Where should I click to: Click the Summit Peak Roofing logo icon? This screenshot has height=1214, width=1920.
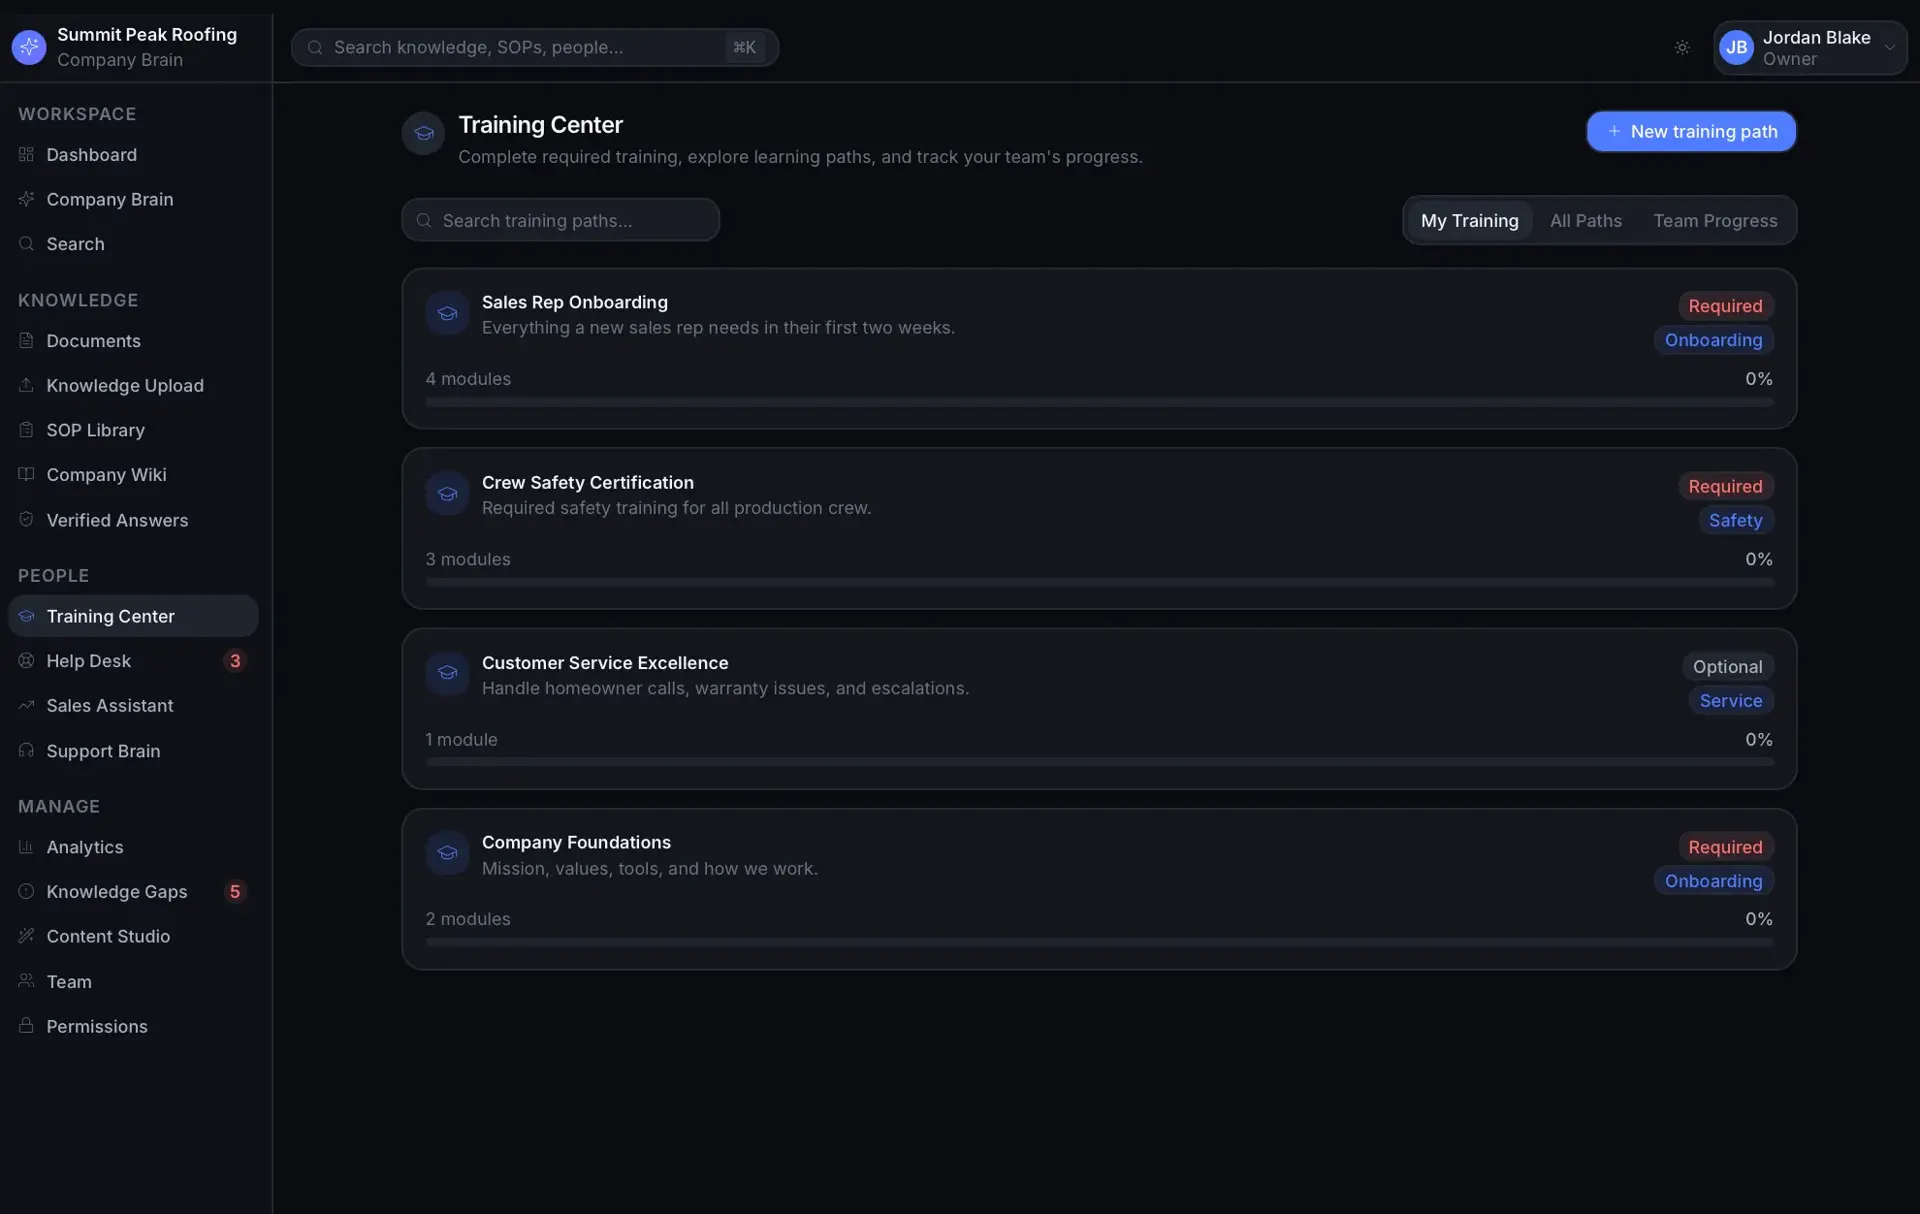click(x=29, y=47)
